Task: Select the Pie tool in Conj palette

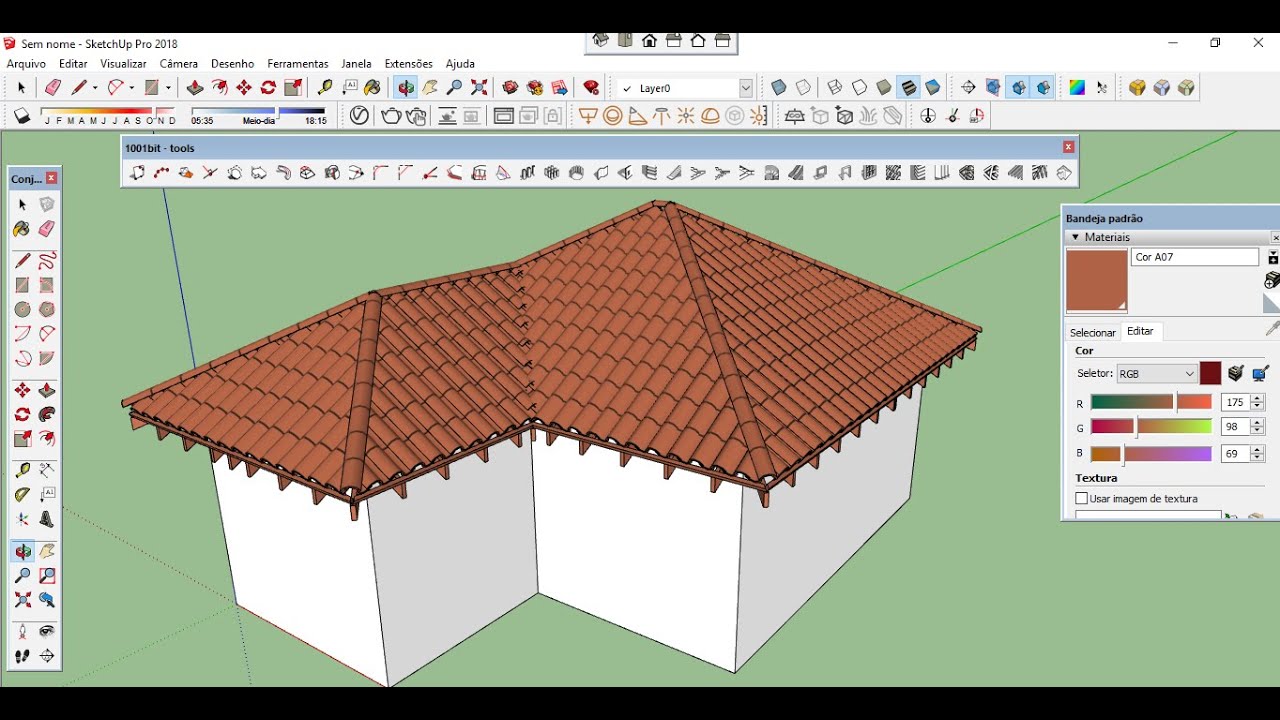Action: 47,358
